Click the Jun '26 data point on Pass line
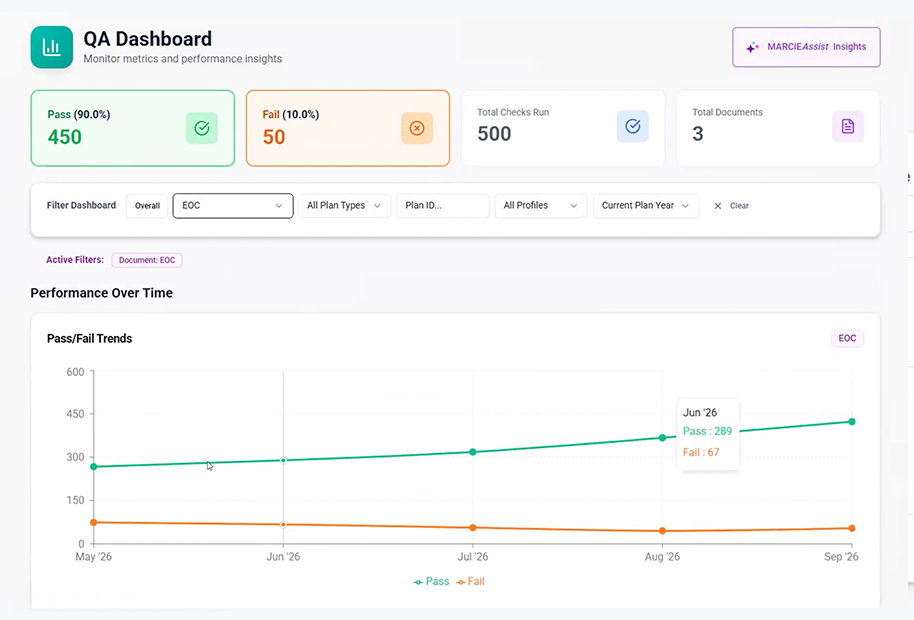This screenshot has width=914, height=620. 283,460
